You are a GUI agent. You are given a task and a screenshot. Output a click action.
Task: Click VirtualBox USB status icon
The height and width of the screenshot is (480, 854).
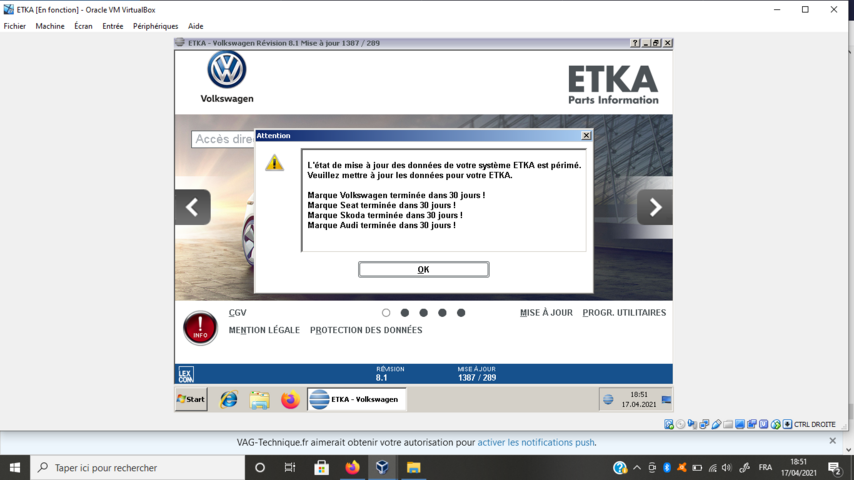[x=716, y=424]
